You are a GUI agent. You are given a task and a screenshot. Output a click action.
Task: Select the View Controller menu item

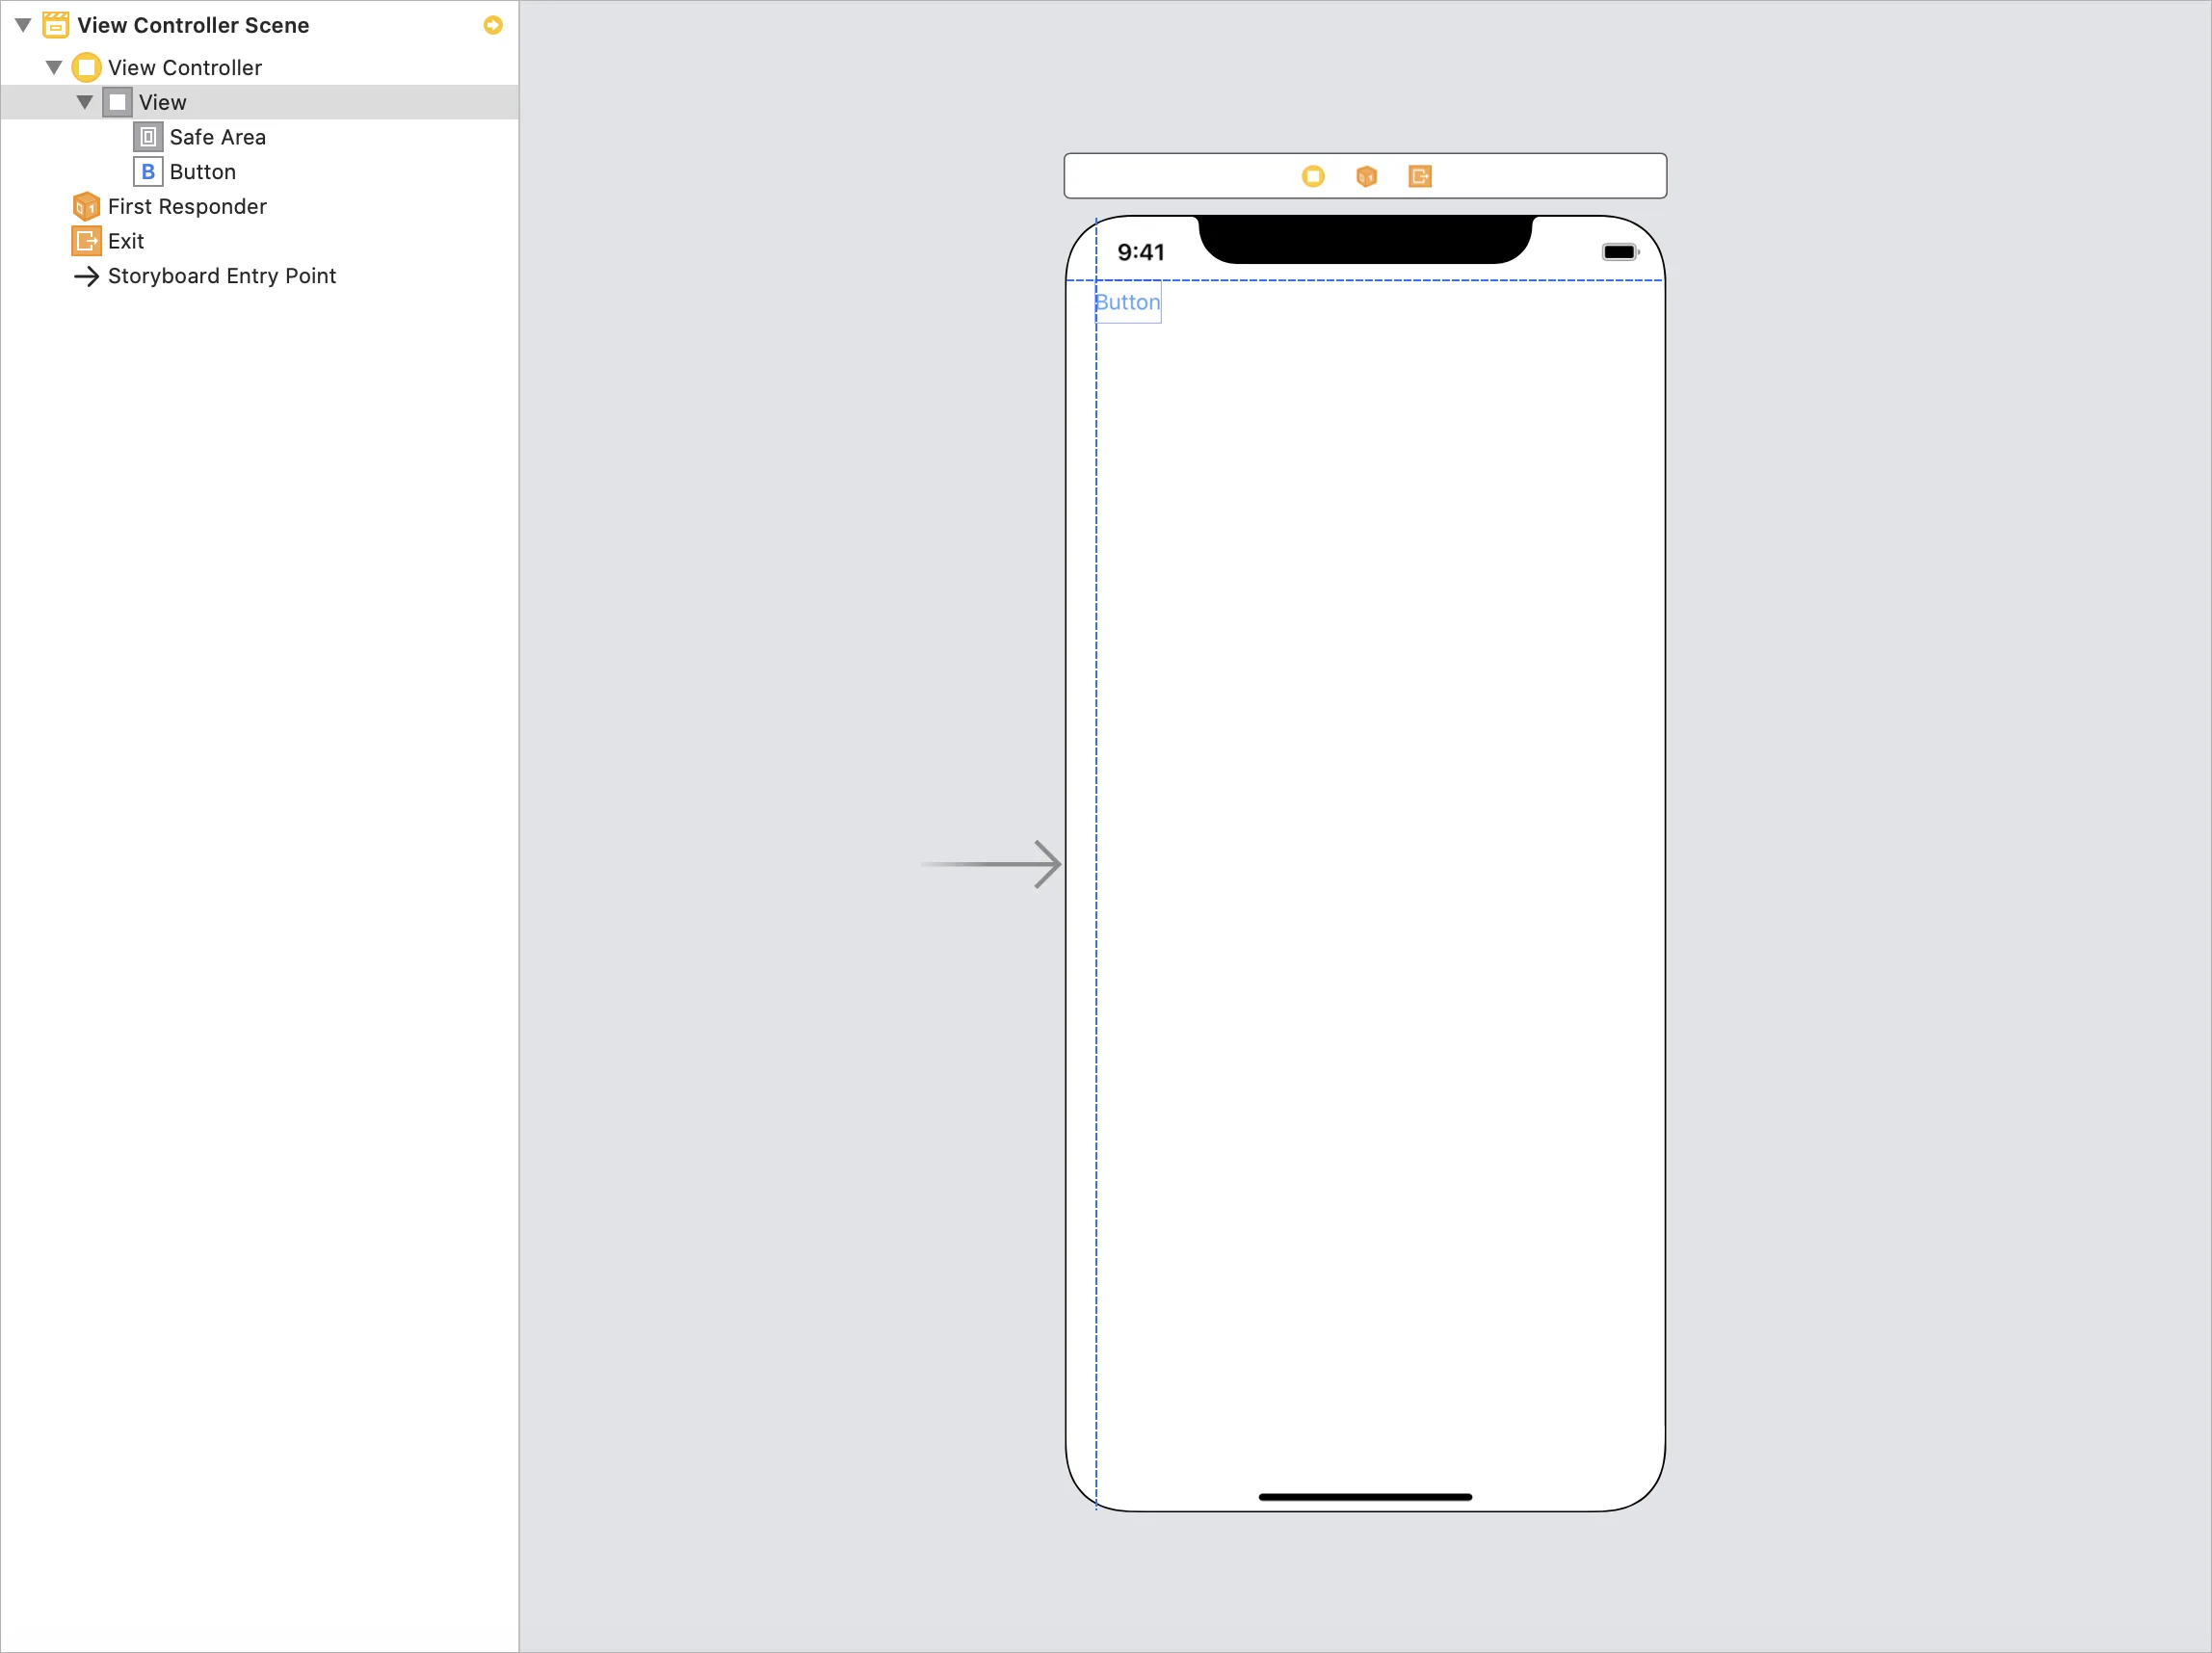[184, 66]
